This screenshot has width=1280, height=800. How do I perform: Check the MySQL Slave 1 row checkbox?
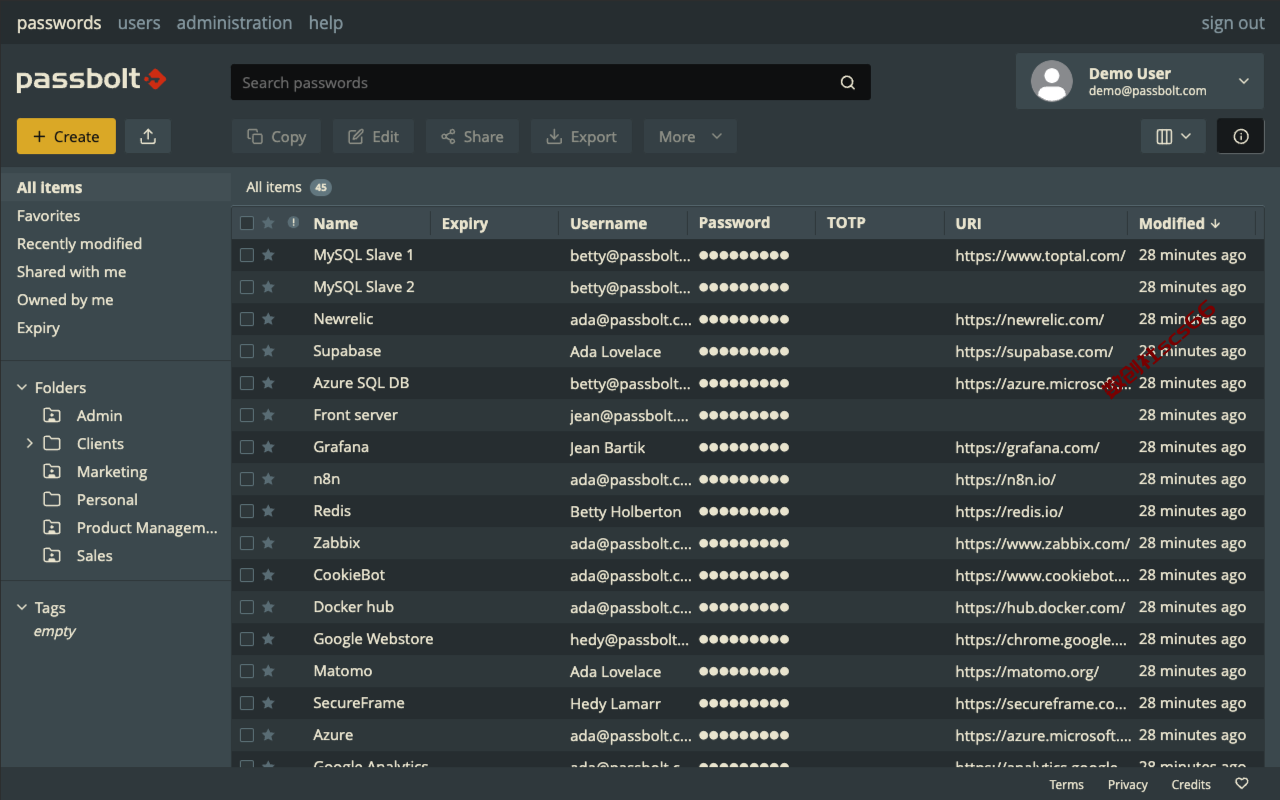(247, 255)
